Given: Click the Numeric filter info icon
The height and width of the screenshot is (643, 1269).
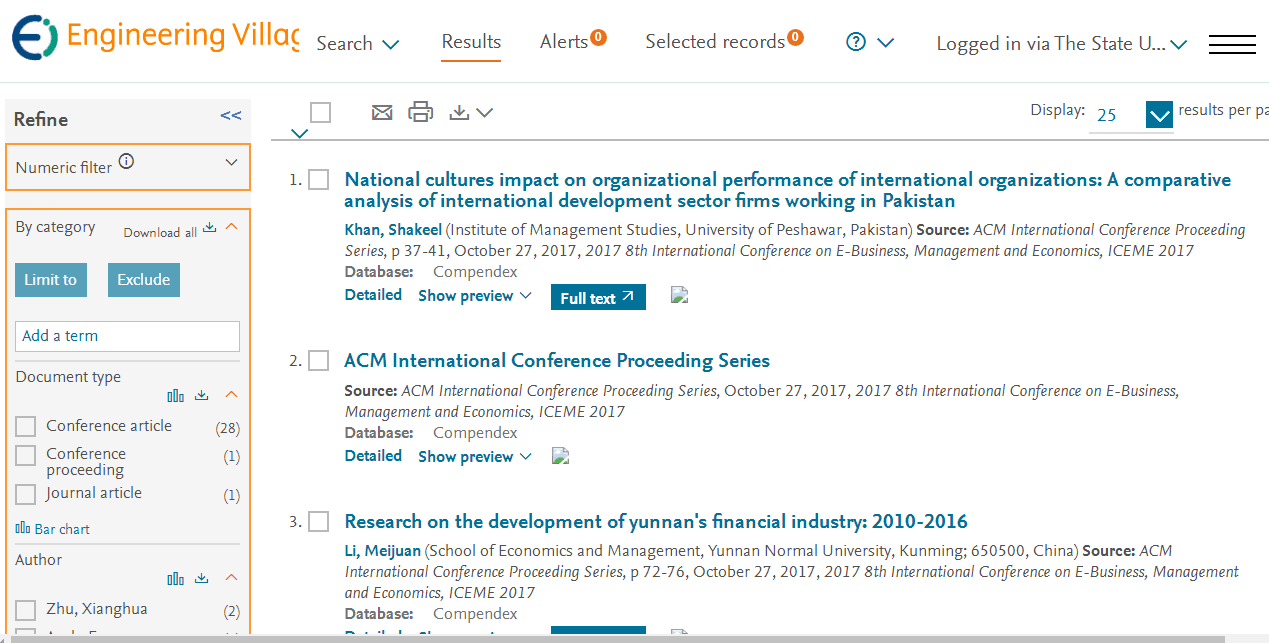Looking at the screenshot, I should coord(127,161).
